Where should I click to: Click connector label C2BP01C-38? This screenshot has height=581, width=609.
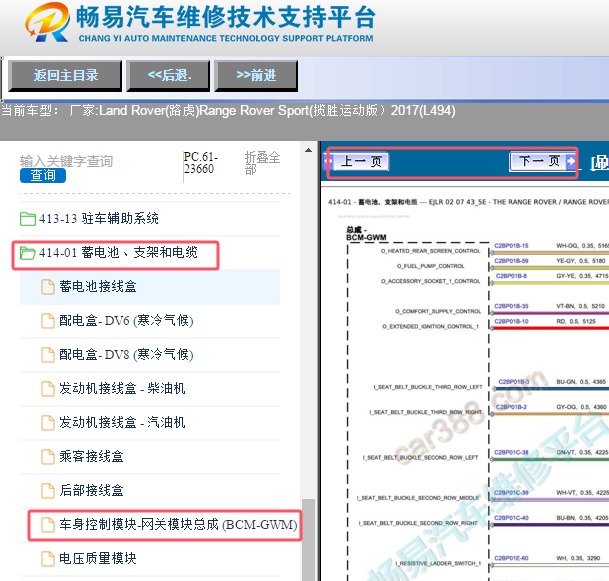tap(511, 452)
